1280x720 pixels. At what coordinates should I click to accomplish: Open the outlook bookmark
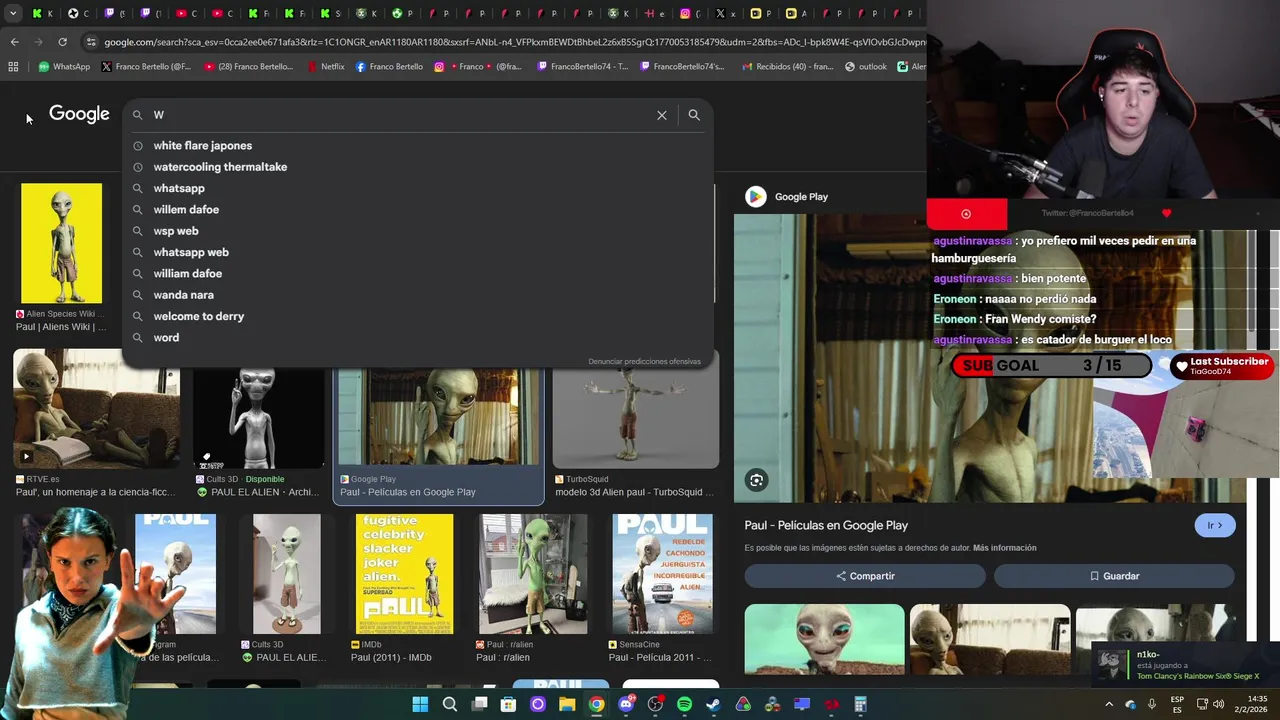pyautogui.click(x=866, y=67)
